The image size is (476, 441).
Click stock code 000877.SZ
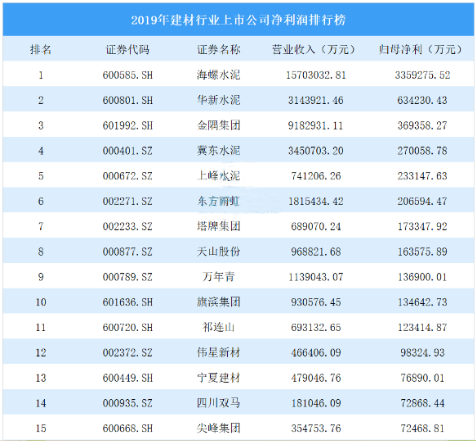point(128,252)
